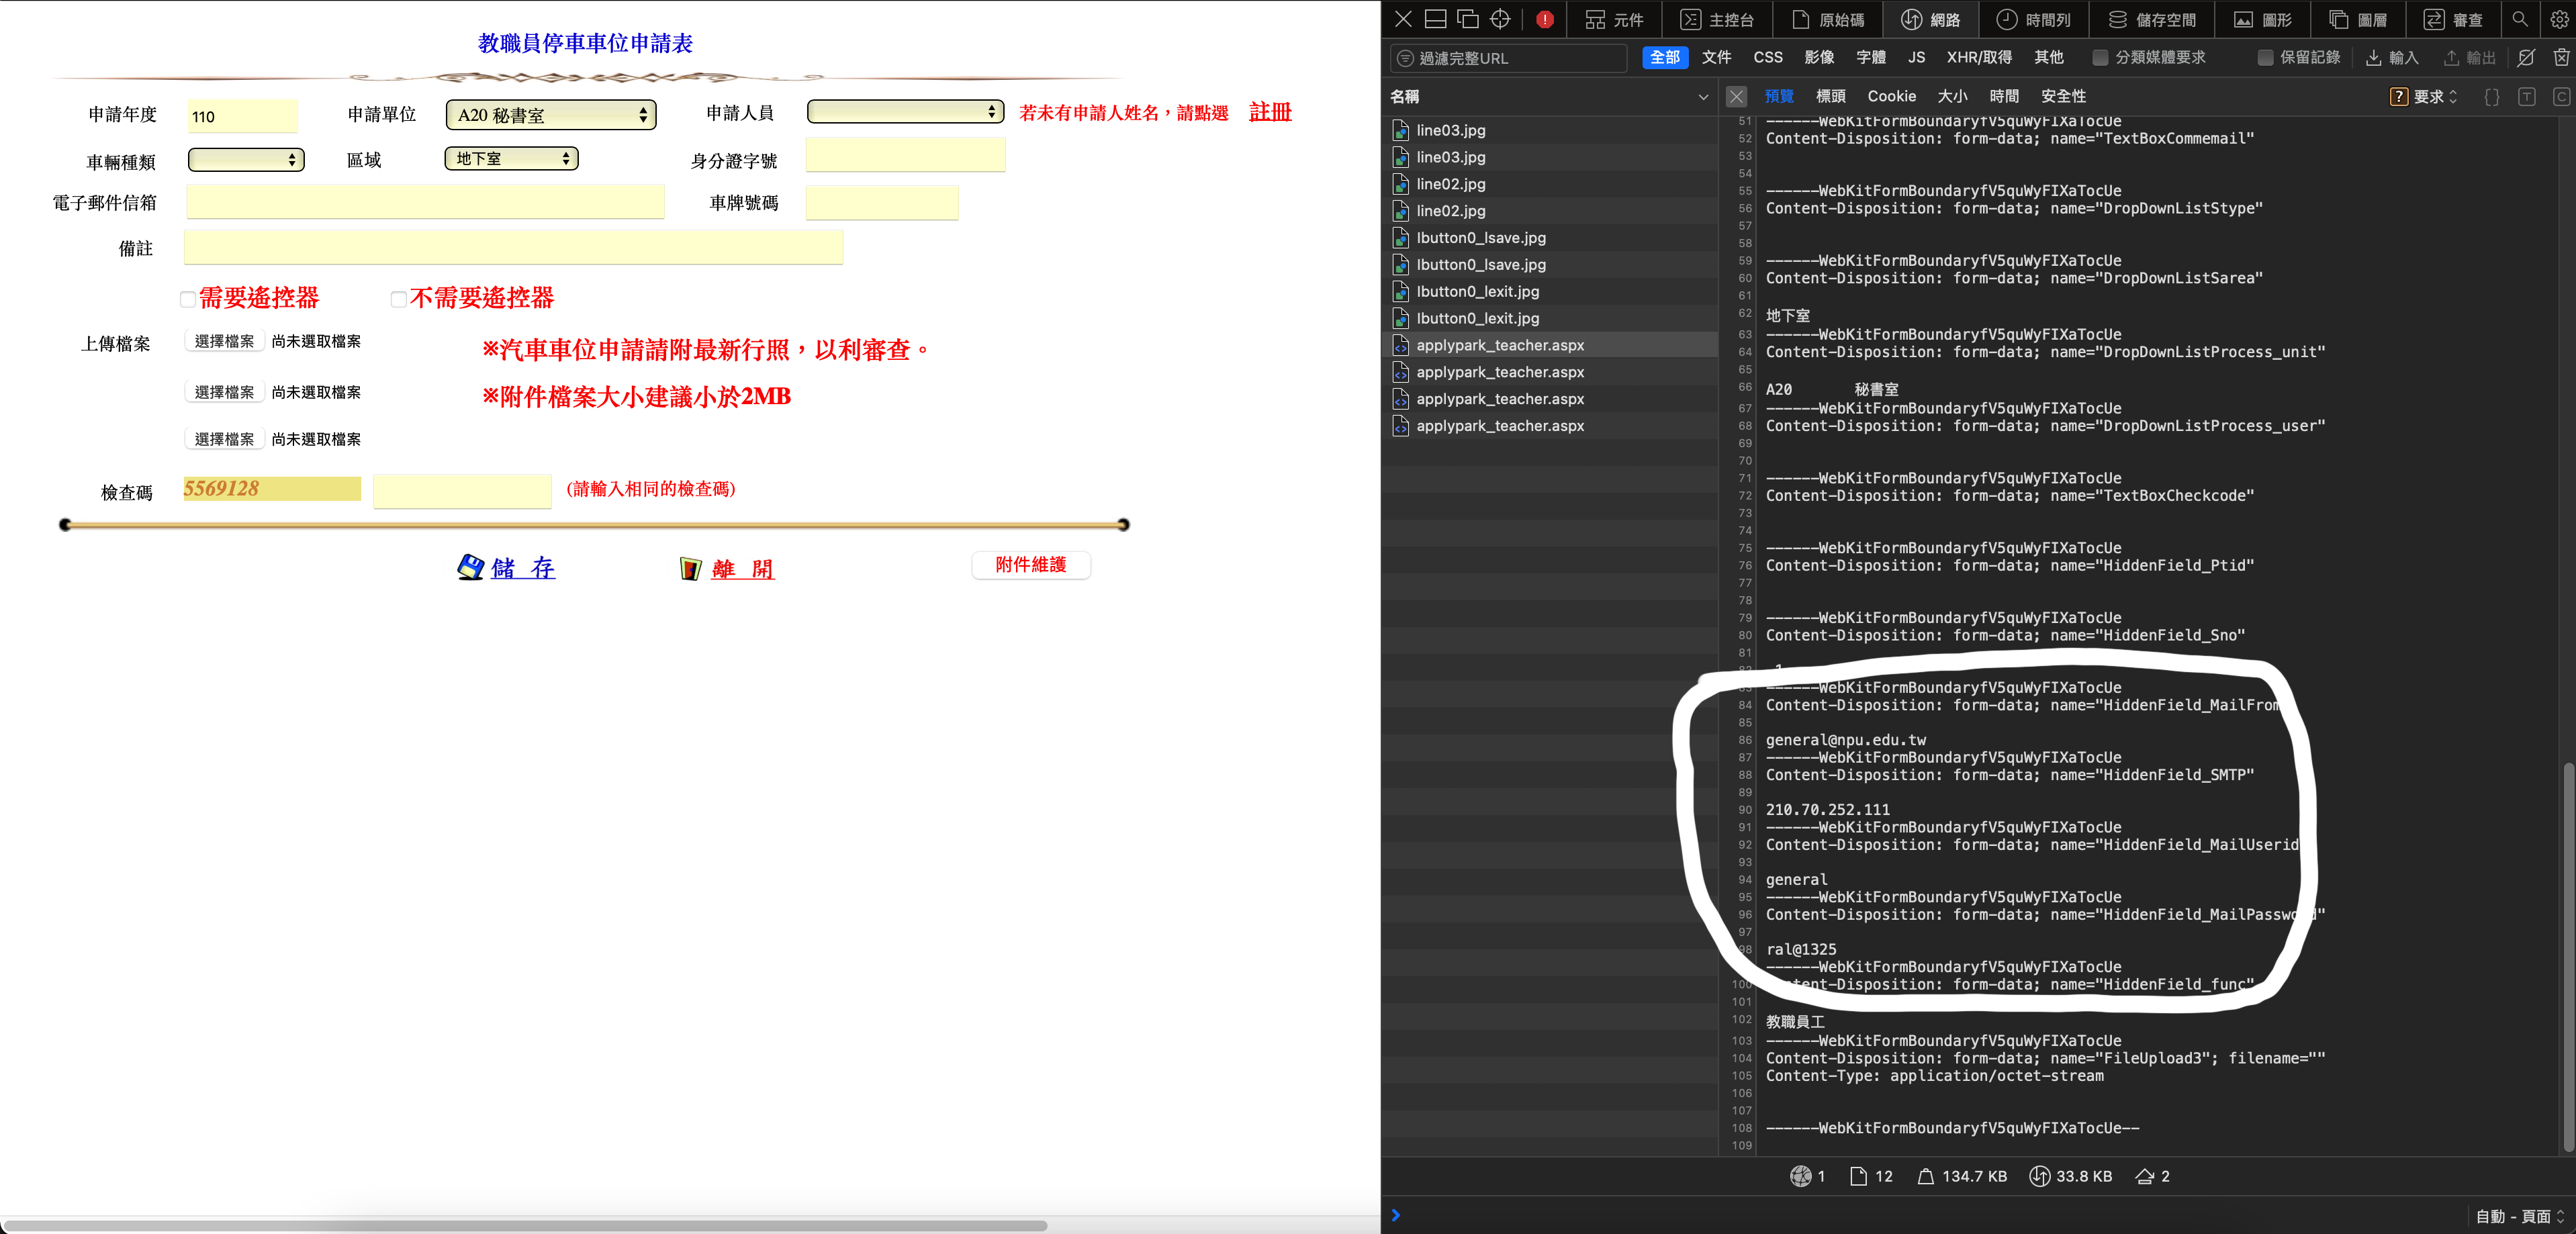Switch to the 元件 tab

pos(1614,19)
